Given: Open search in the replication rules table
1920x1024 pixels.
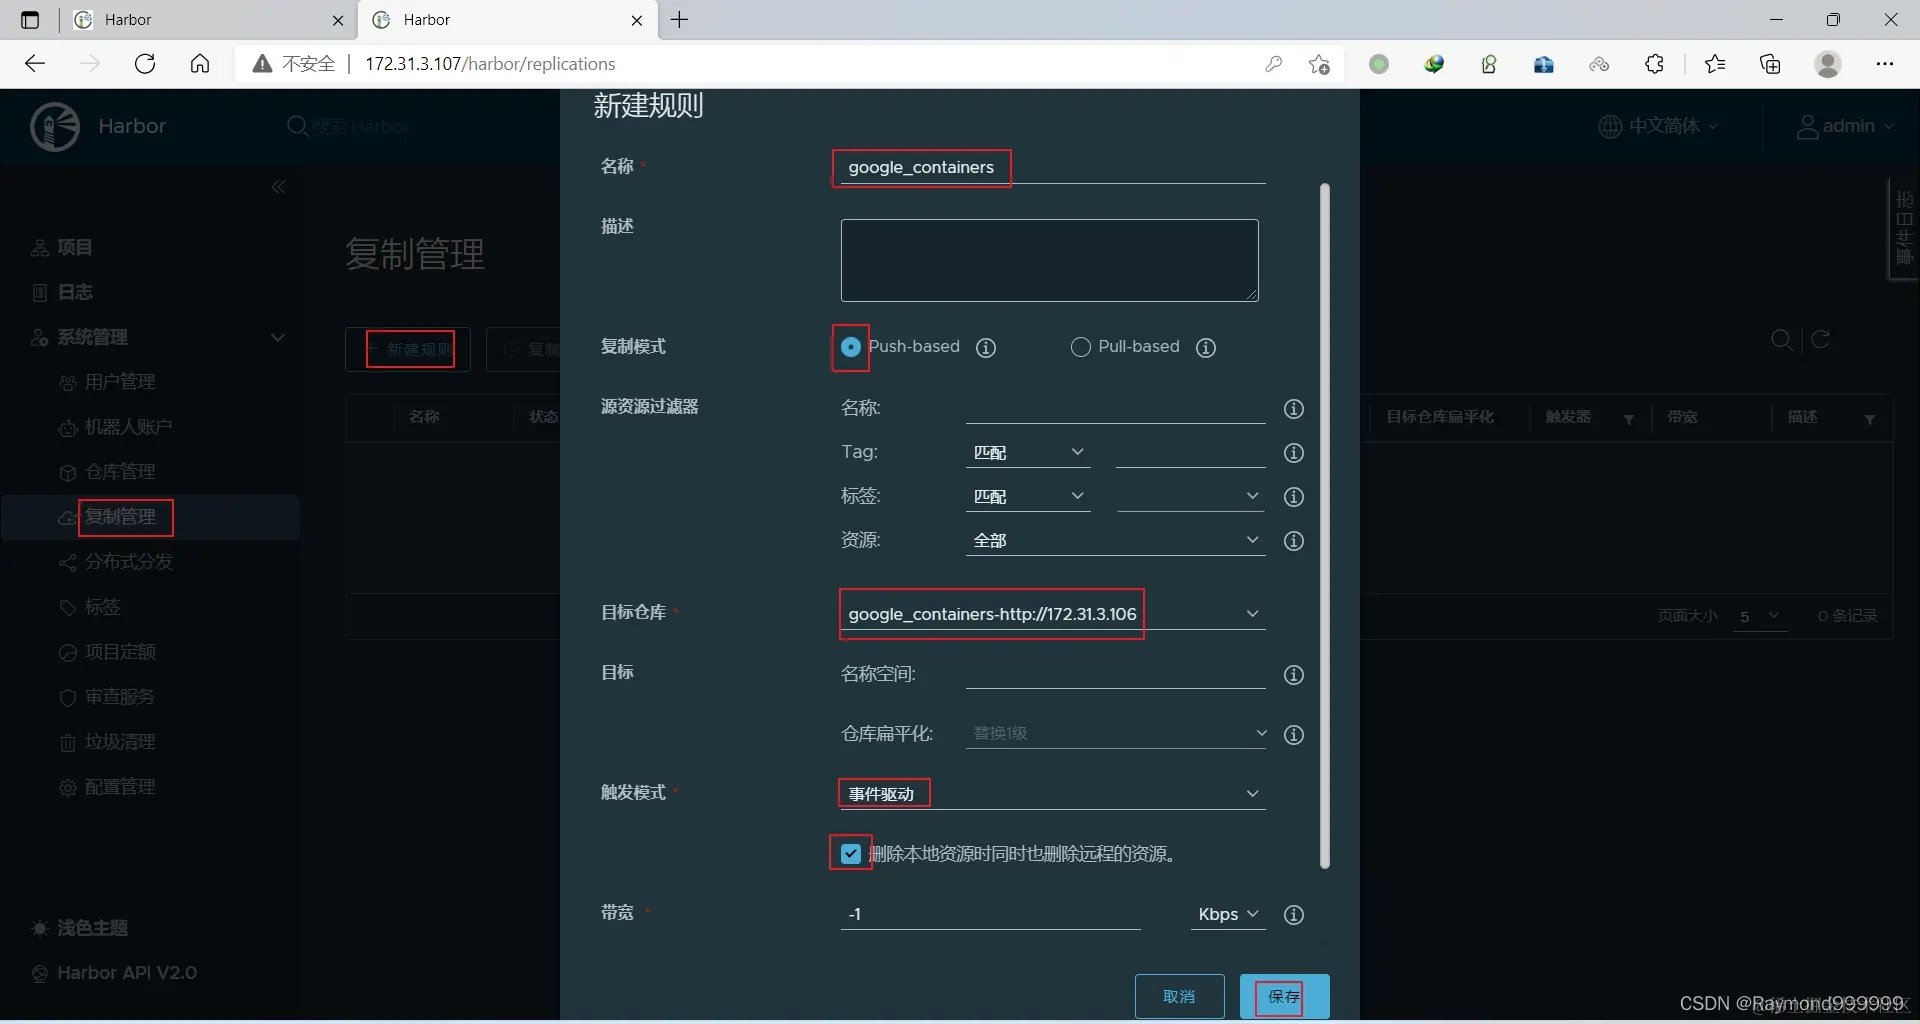Looking at the screenshot, I should (1781, 340).
